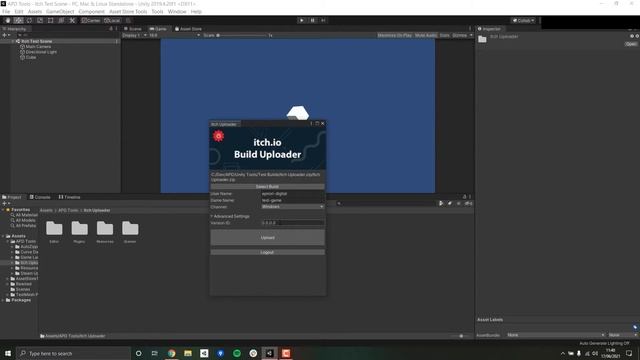
Task: Adjust the Game view Scale slider
Action: point(242,36)
